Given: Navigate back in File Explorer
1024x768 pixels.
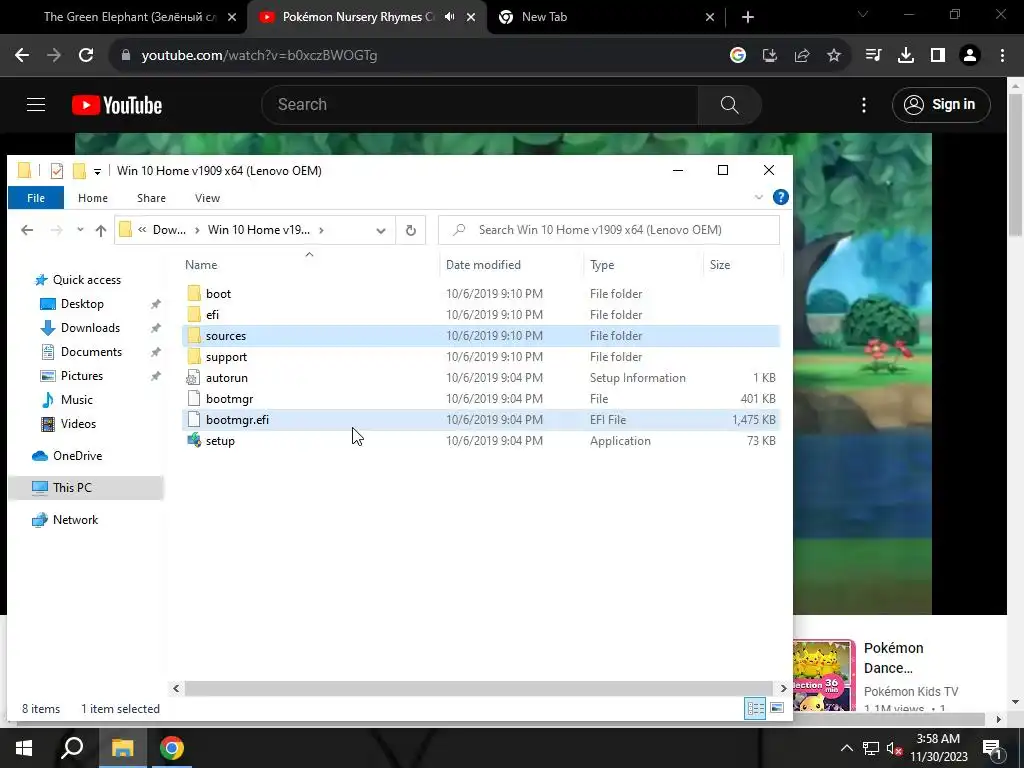Looking at the screenshot, I should coord(27,230).
